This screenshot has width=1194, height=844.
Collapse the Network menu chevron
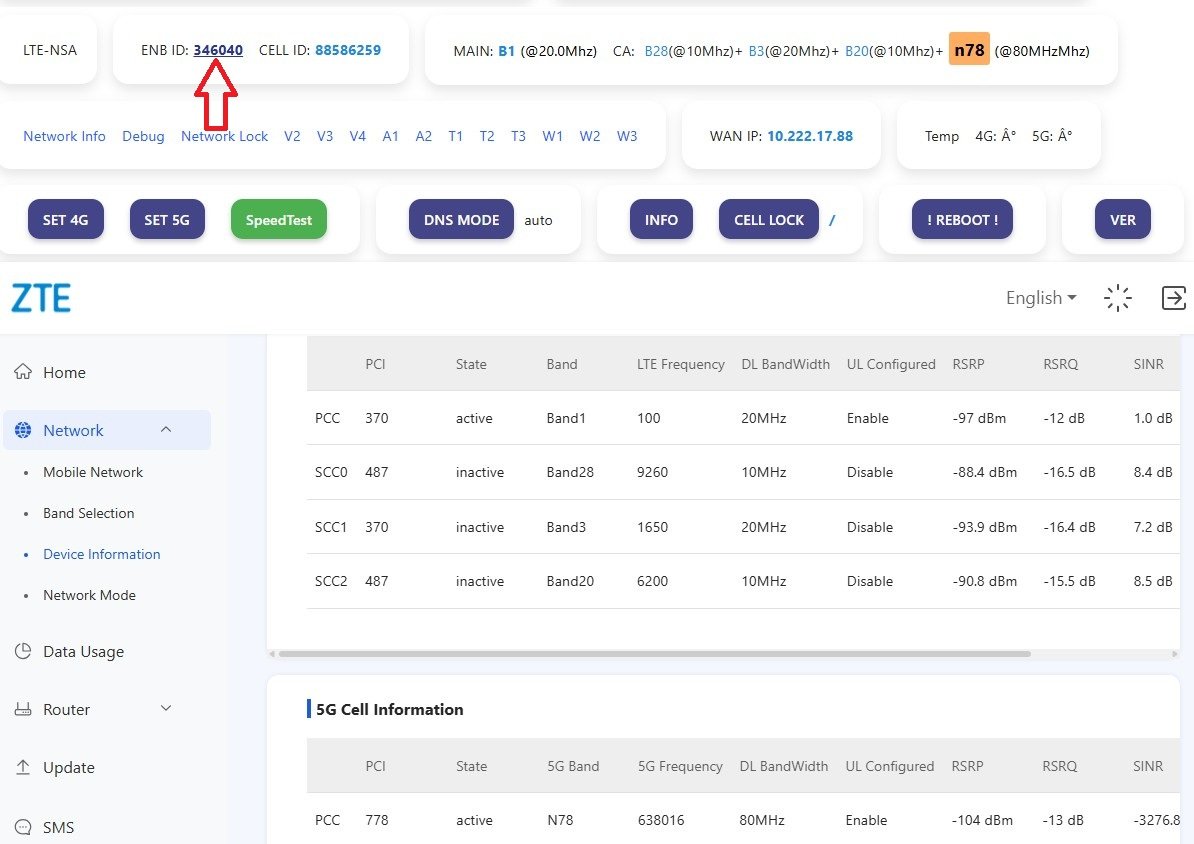click(x=166, y=430)
